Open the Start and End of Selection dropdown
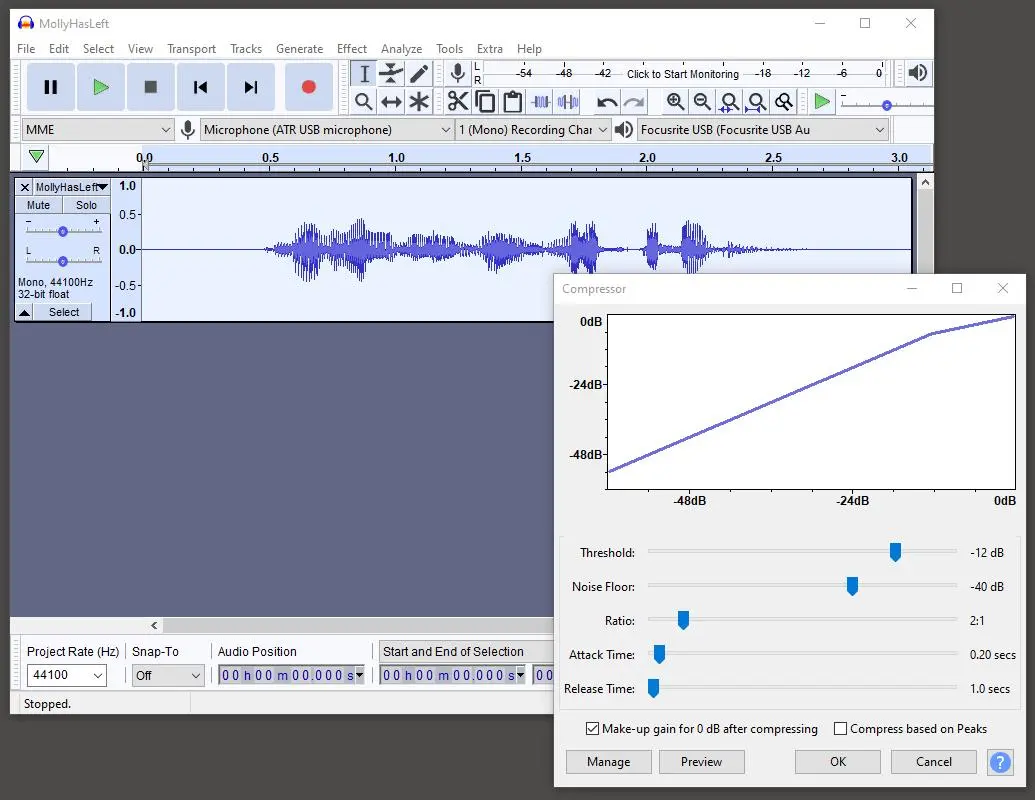This screenshot has height=800, width=1035. [466, 651]
